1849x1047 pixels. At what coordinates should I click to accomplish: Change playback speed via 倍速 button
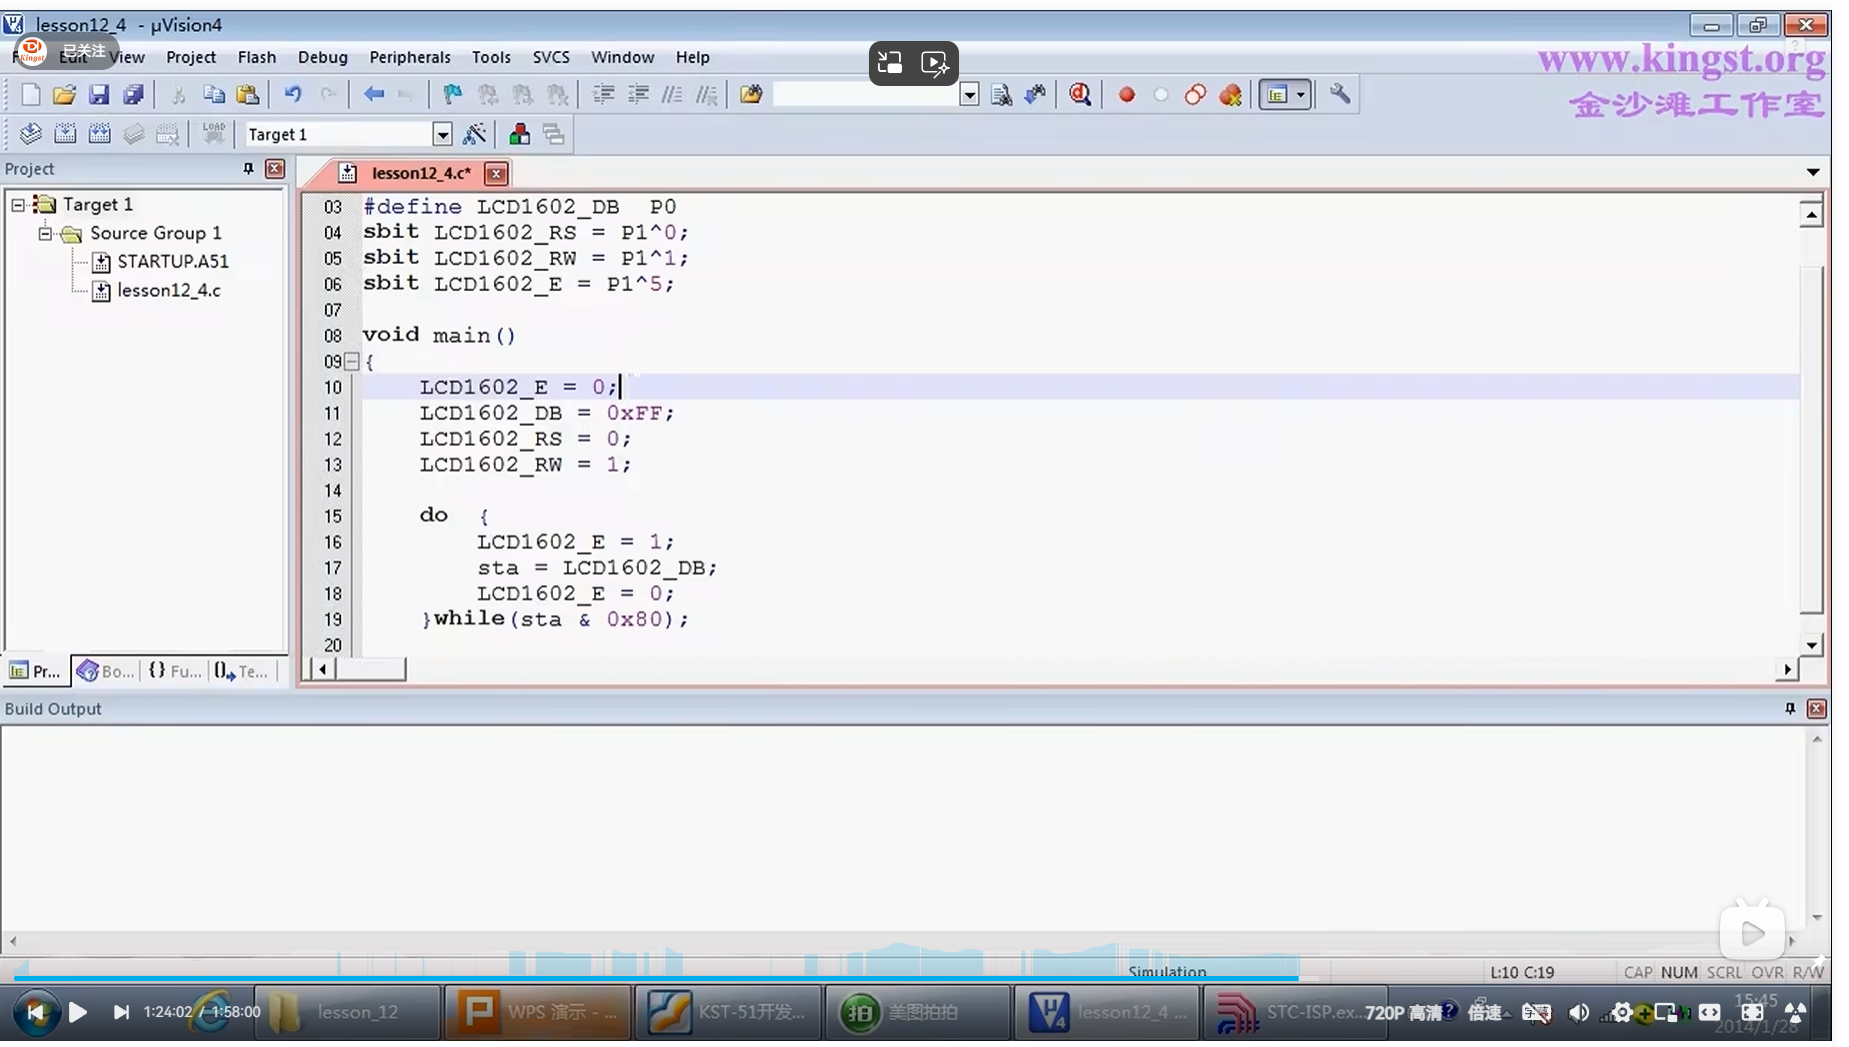(1485, 1013)
